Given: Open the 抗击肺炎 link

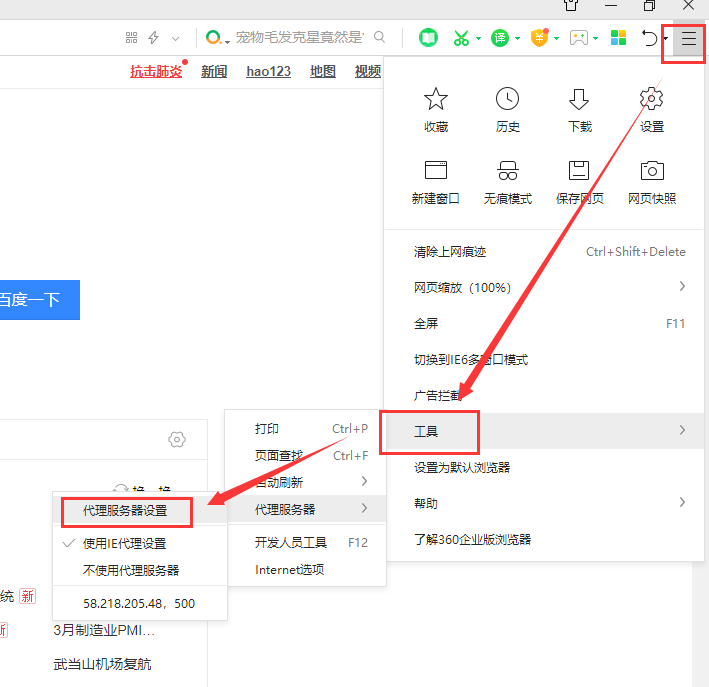Looking at the screenshot, I should click(156, 71).
